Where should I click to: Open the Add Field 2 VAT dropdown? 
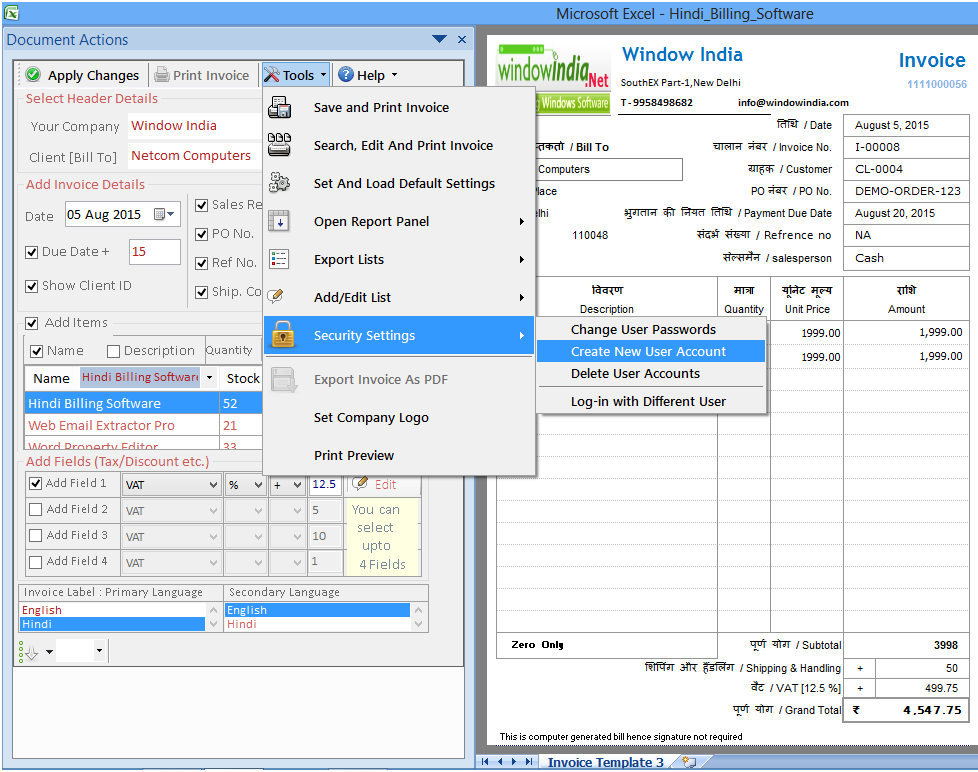(x=213, y=511)
